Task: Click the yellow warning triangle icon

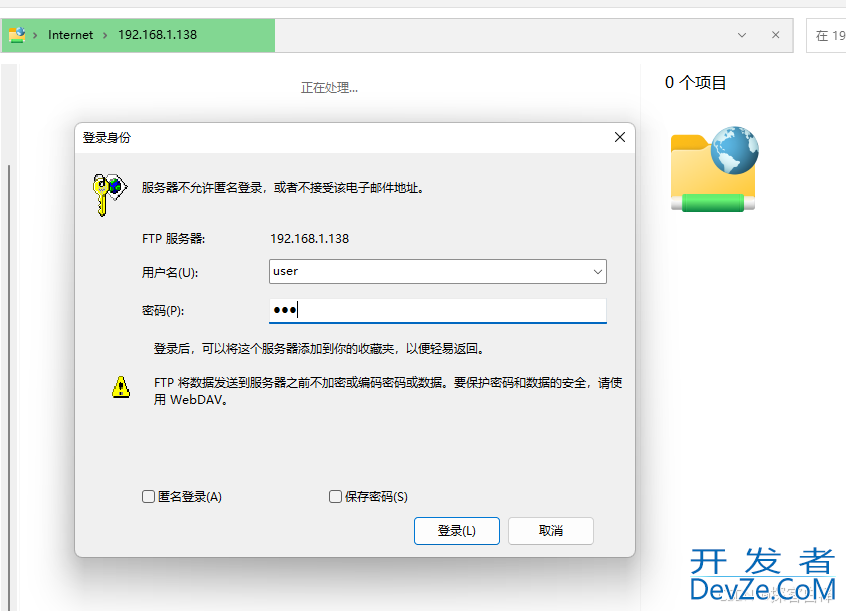Action: (121, 387)
